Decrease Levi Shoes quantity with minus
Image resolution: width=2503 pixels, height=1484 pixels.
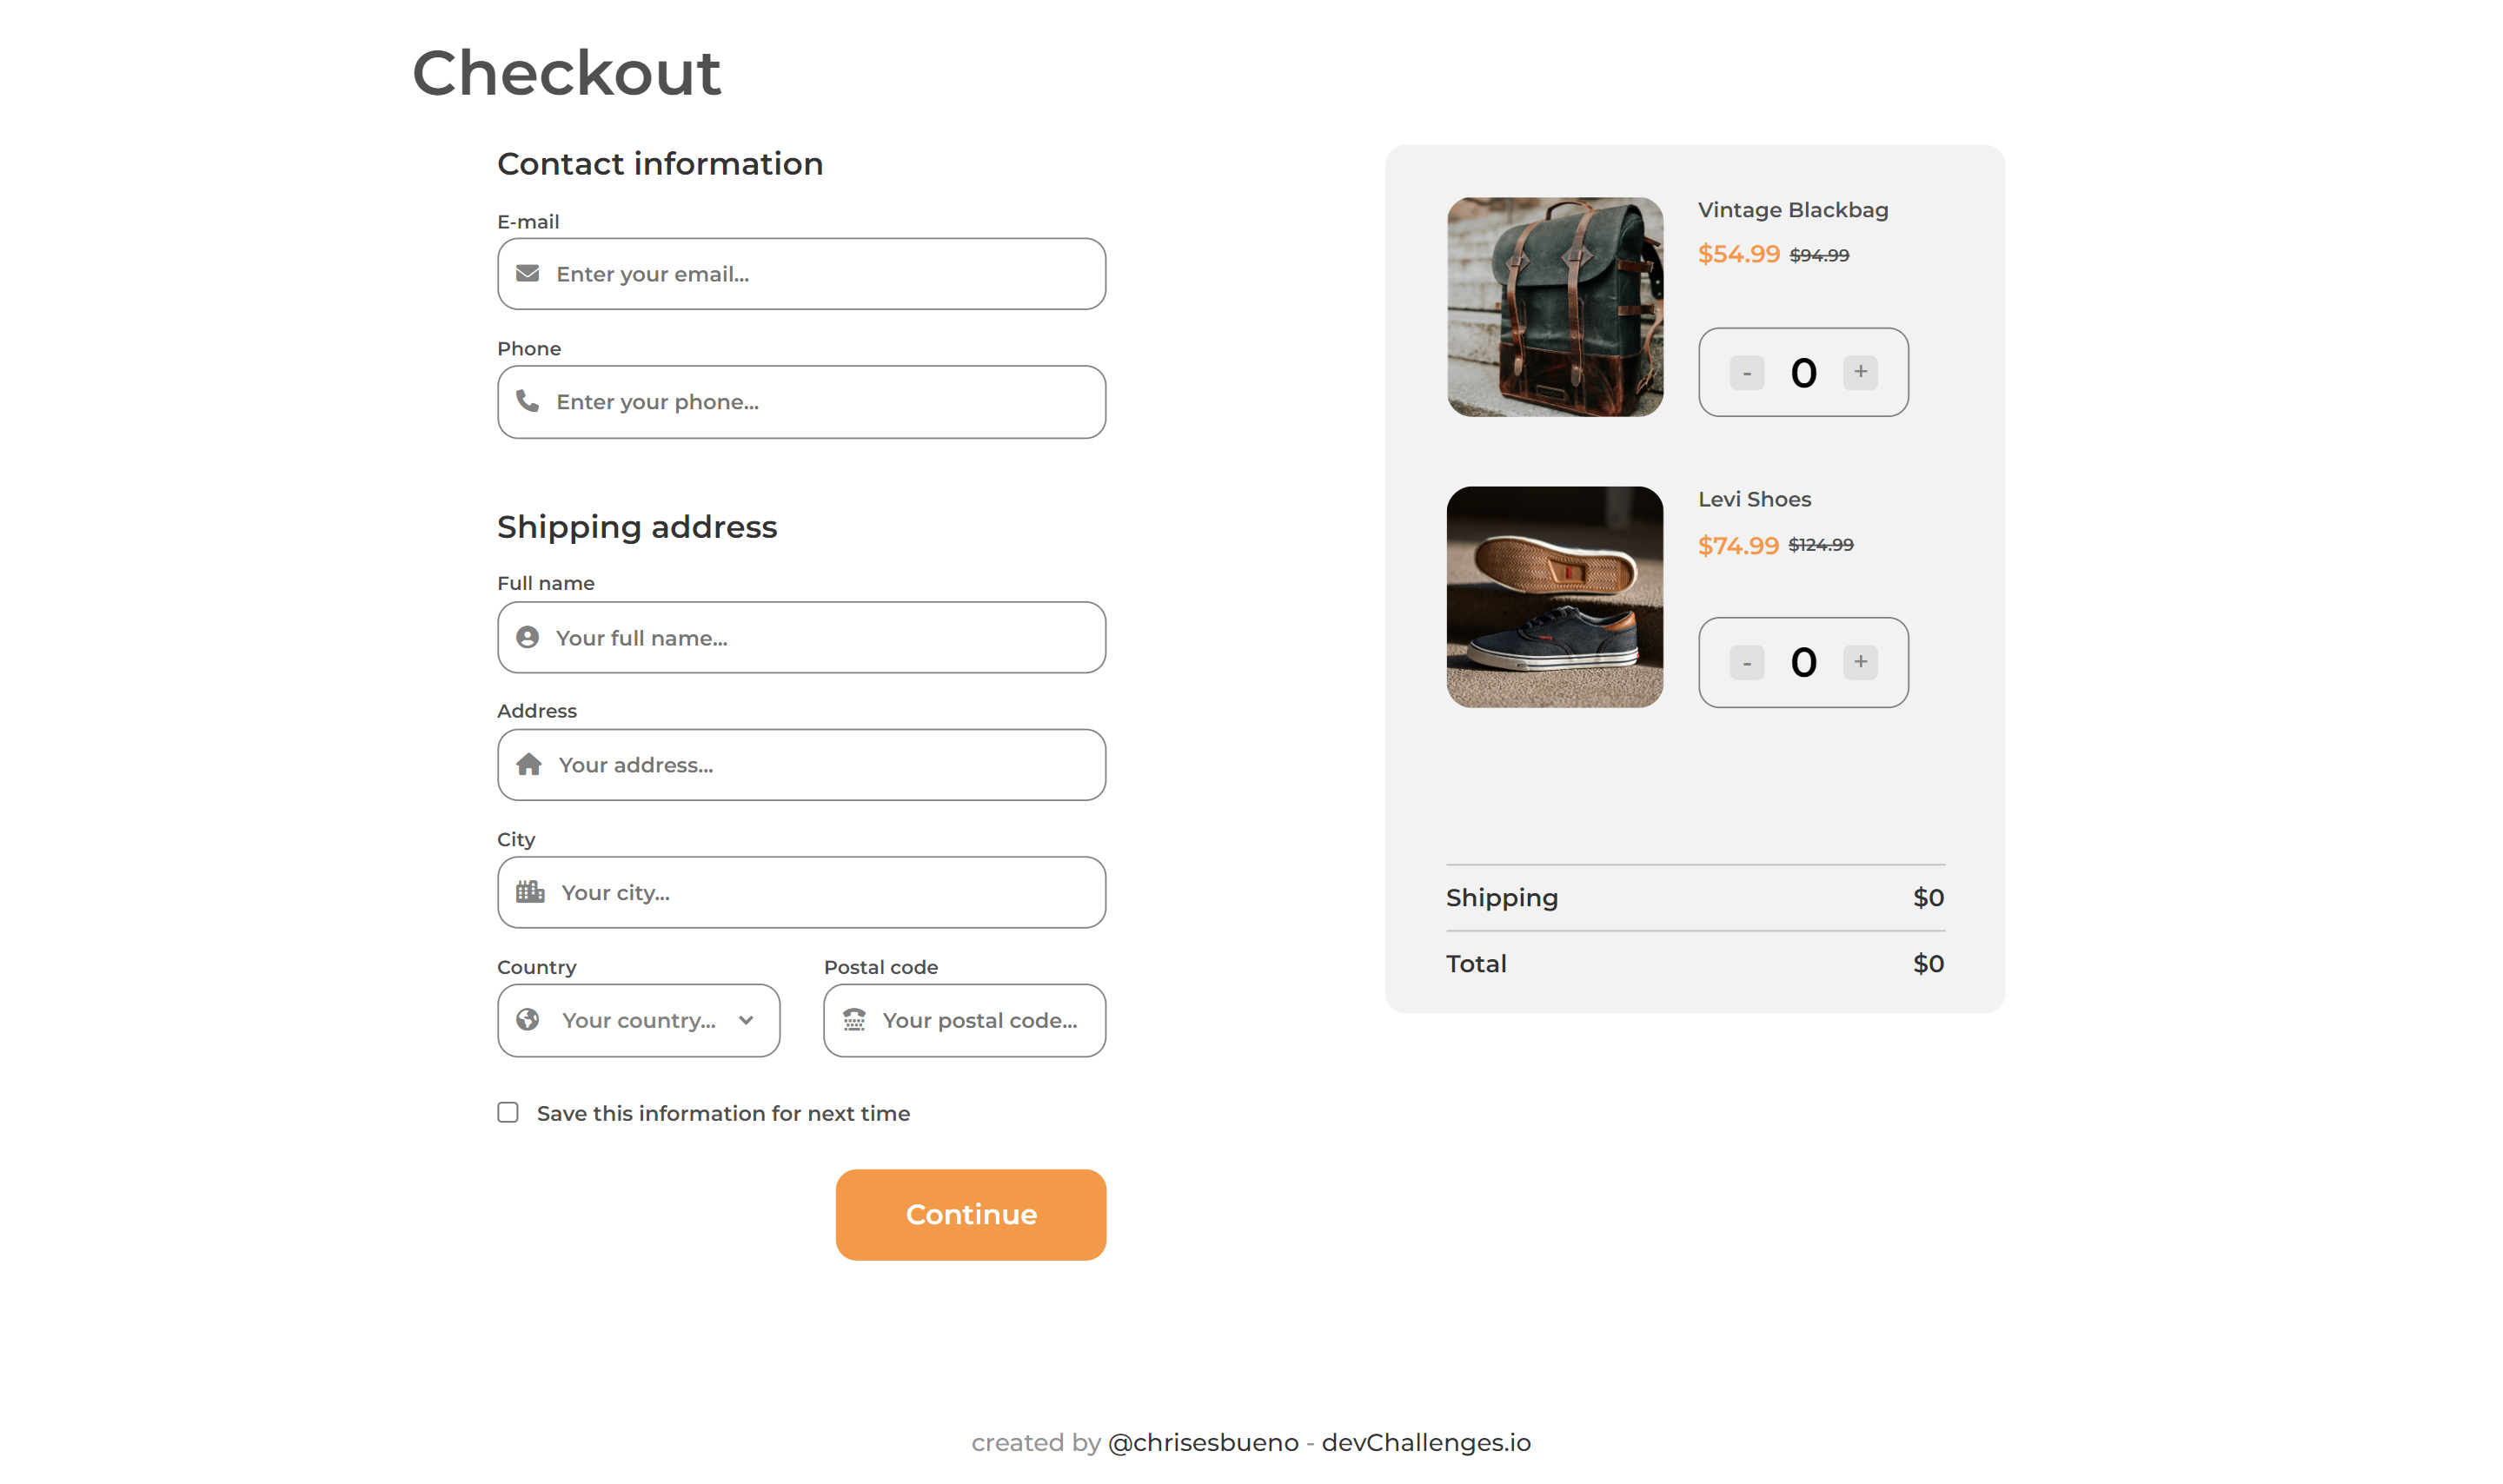click(x=1747, y=662)
